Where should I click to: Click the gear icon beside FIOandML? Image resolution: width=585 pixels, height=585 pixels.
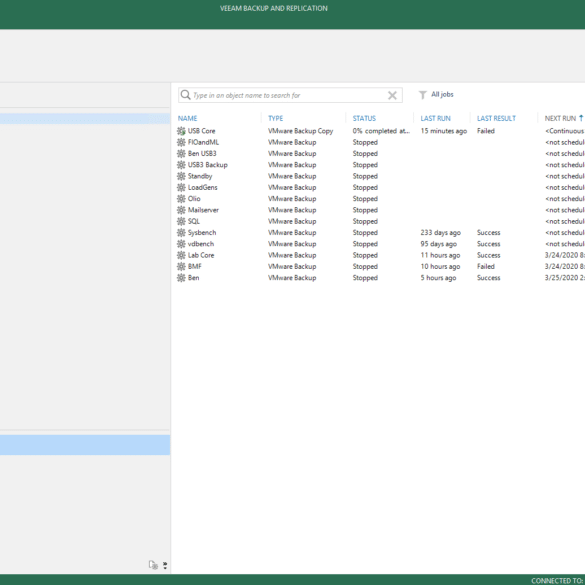pyautogui.click(x=181, y=142)
